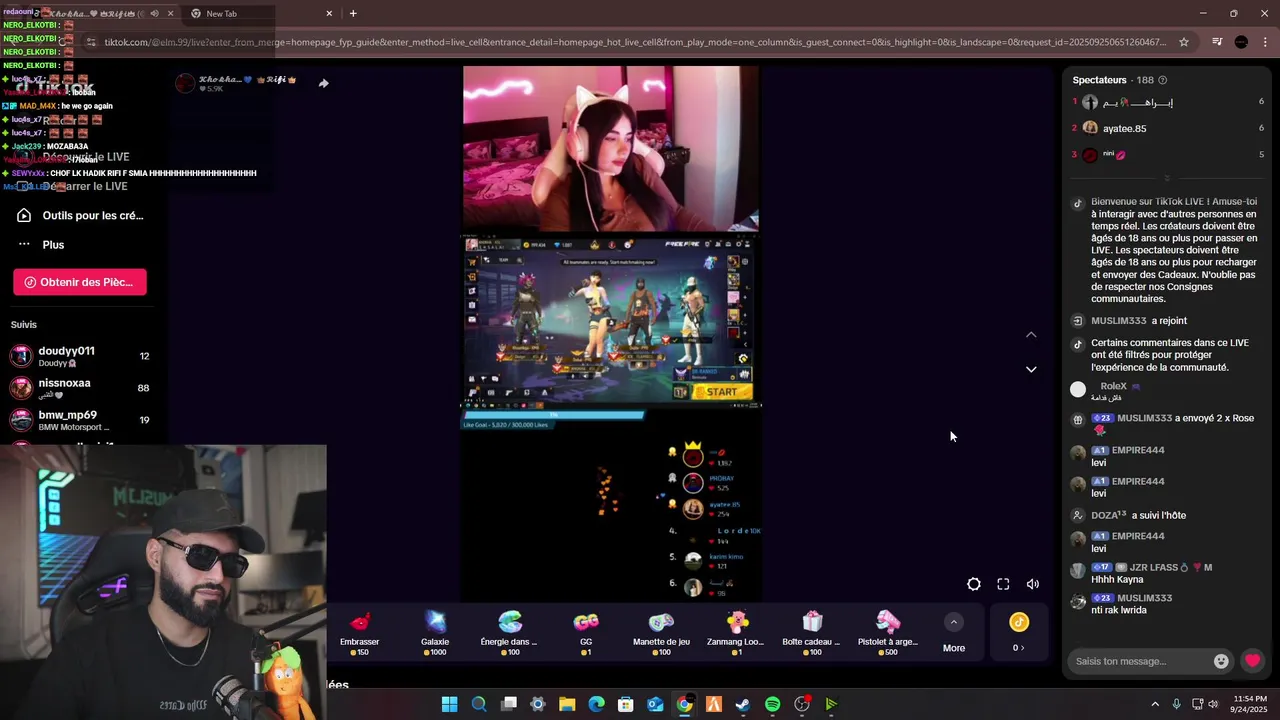This screenshot has height=720, width=1280.
Task: Mute the live stream volume
Action: coord(1033,584)
